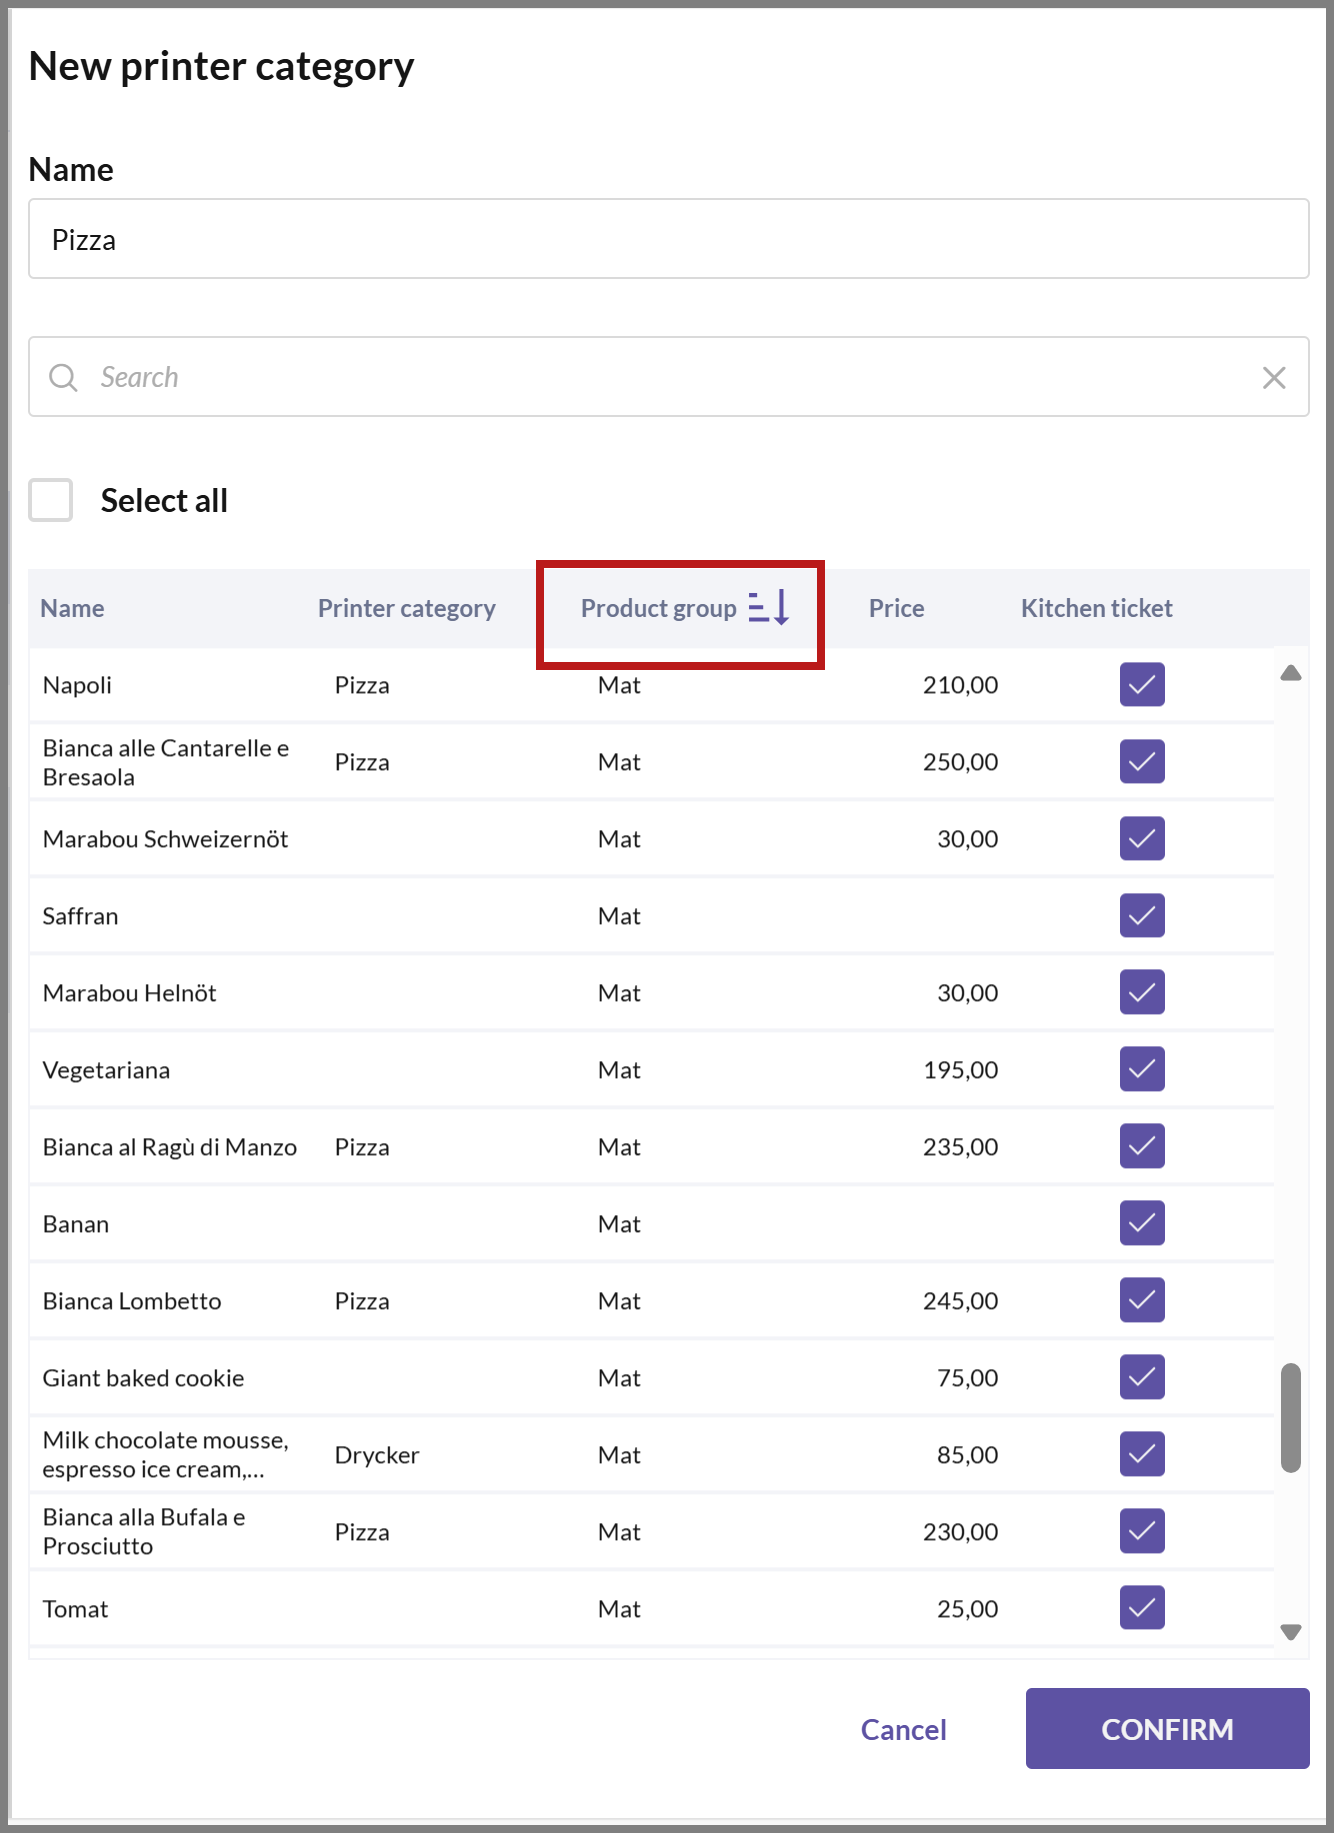
Task: Click the Kitchen ticket column header
Action: [1097, 608]
